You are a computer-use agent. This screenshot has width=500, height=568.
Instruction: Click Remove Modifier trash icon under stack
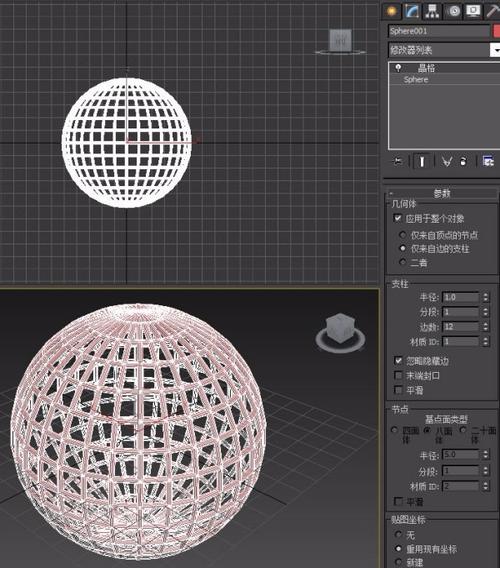coord(463,161)
